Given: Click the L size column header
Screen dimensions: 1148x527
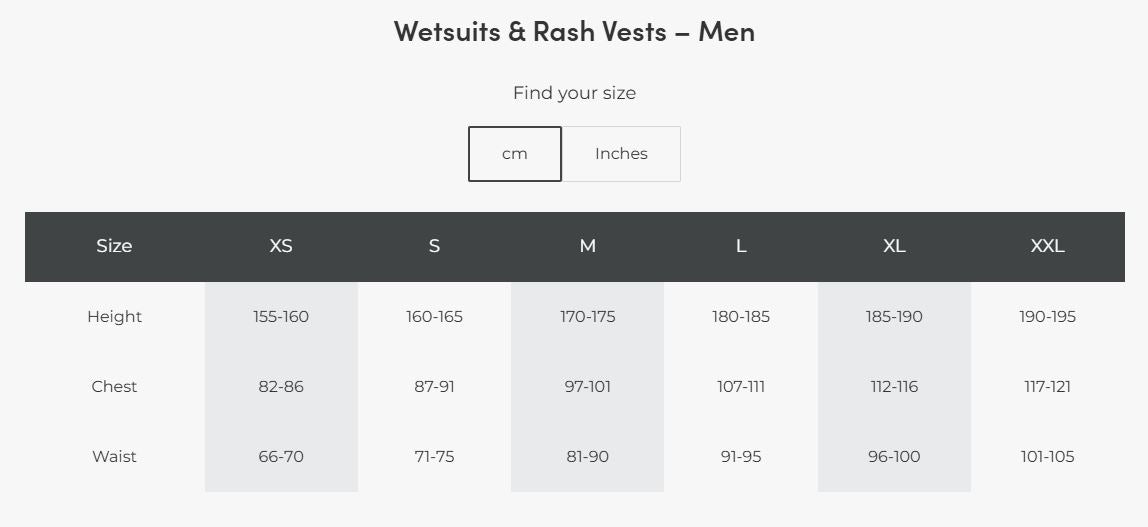Looking at the screenshot, I should tap(741, 246).
